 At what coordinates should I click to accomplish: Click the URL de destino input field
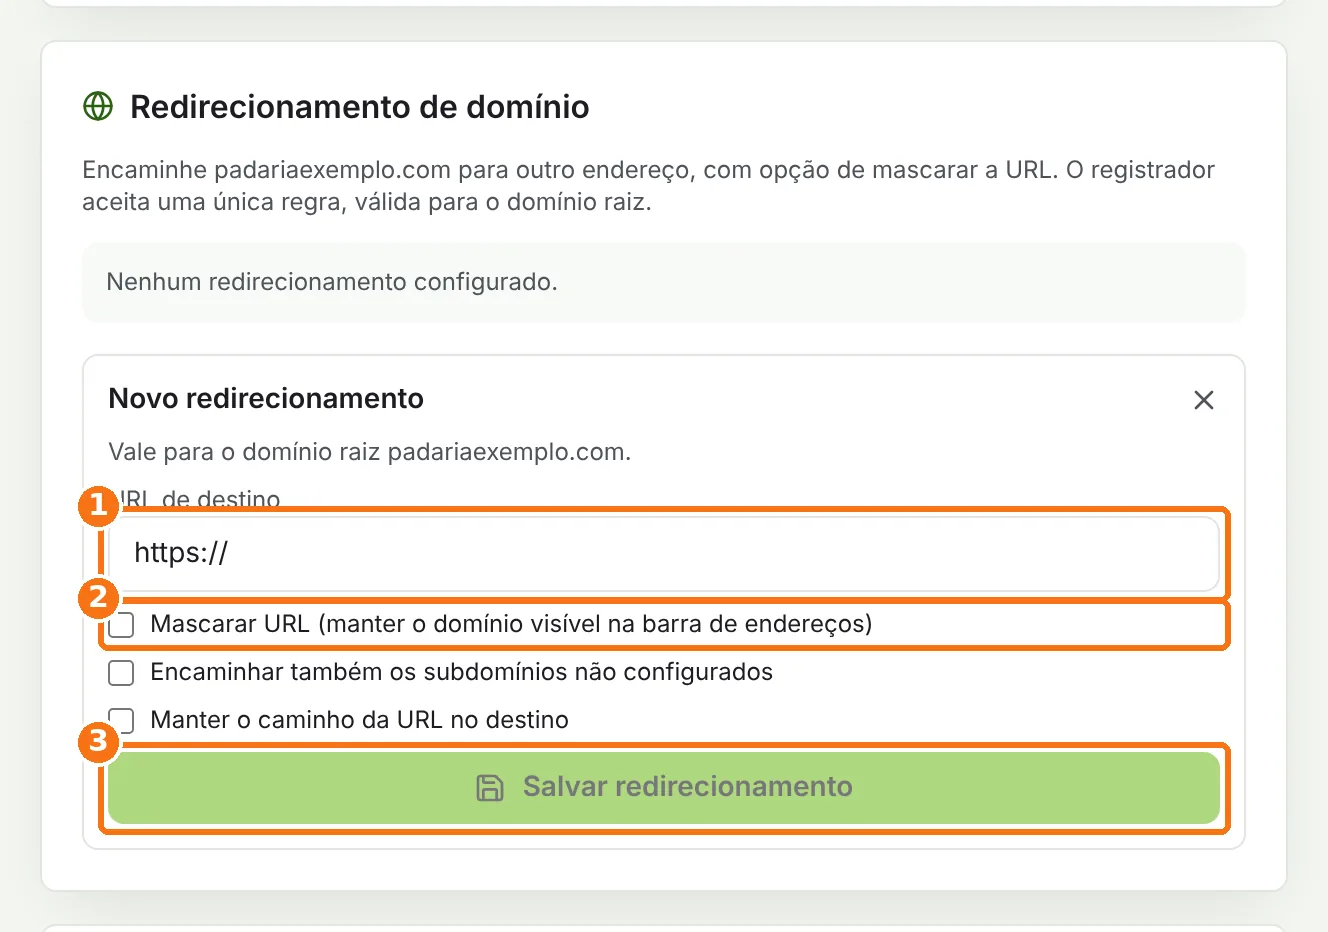(664, 553)
